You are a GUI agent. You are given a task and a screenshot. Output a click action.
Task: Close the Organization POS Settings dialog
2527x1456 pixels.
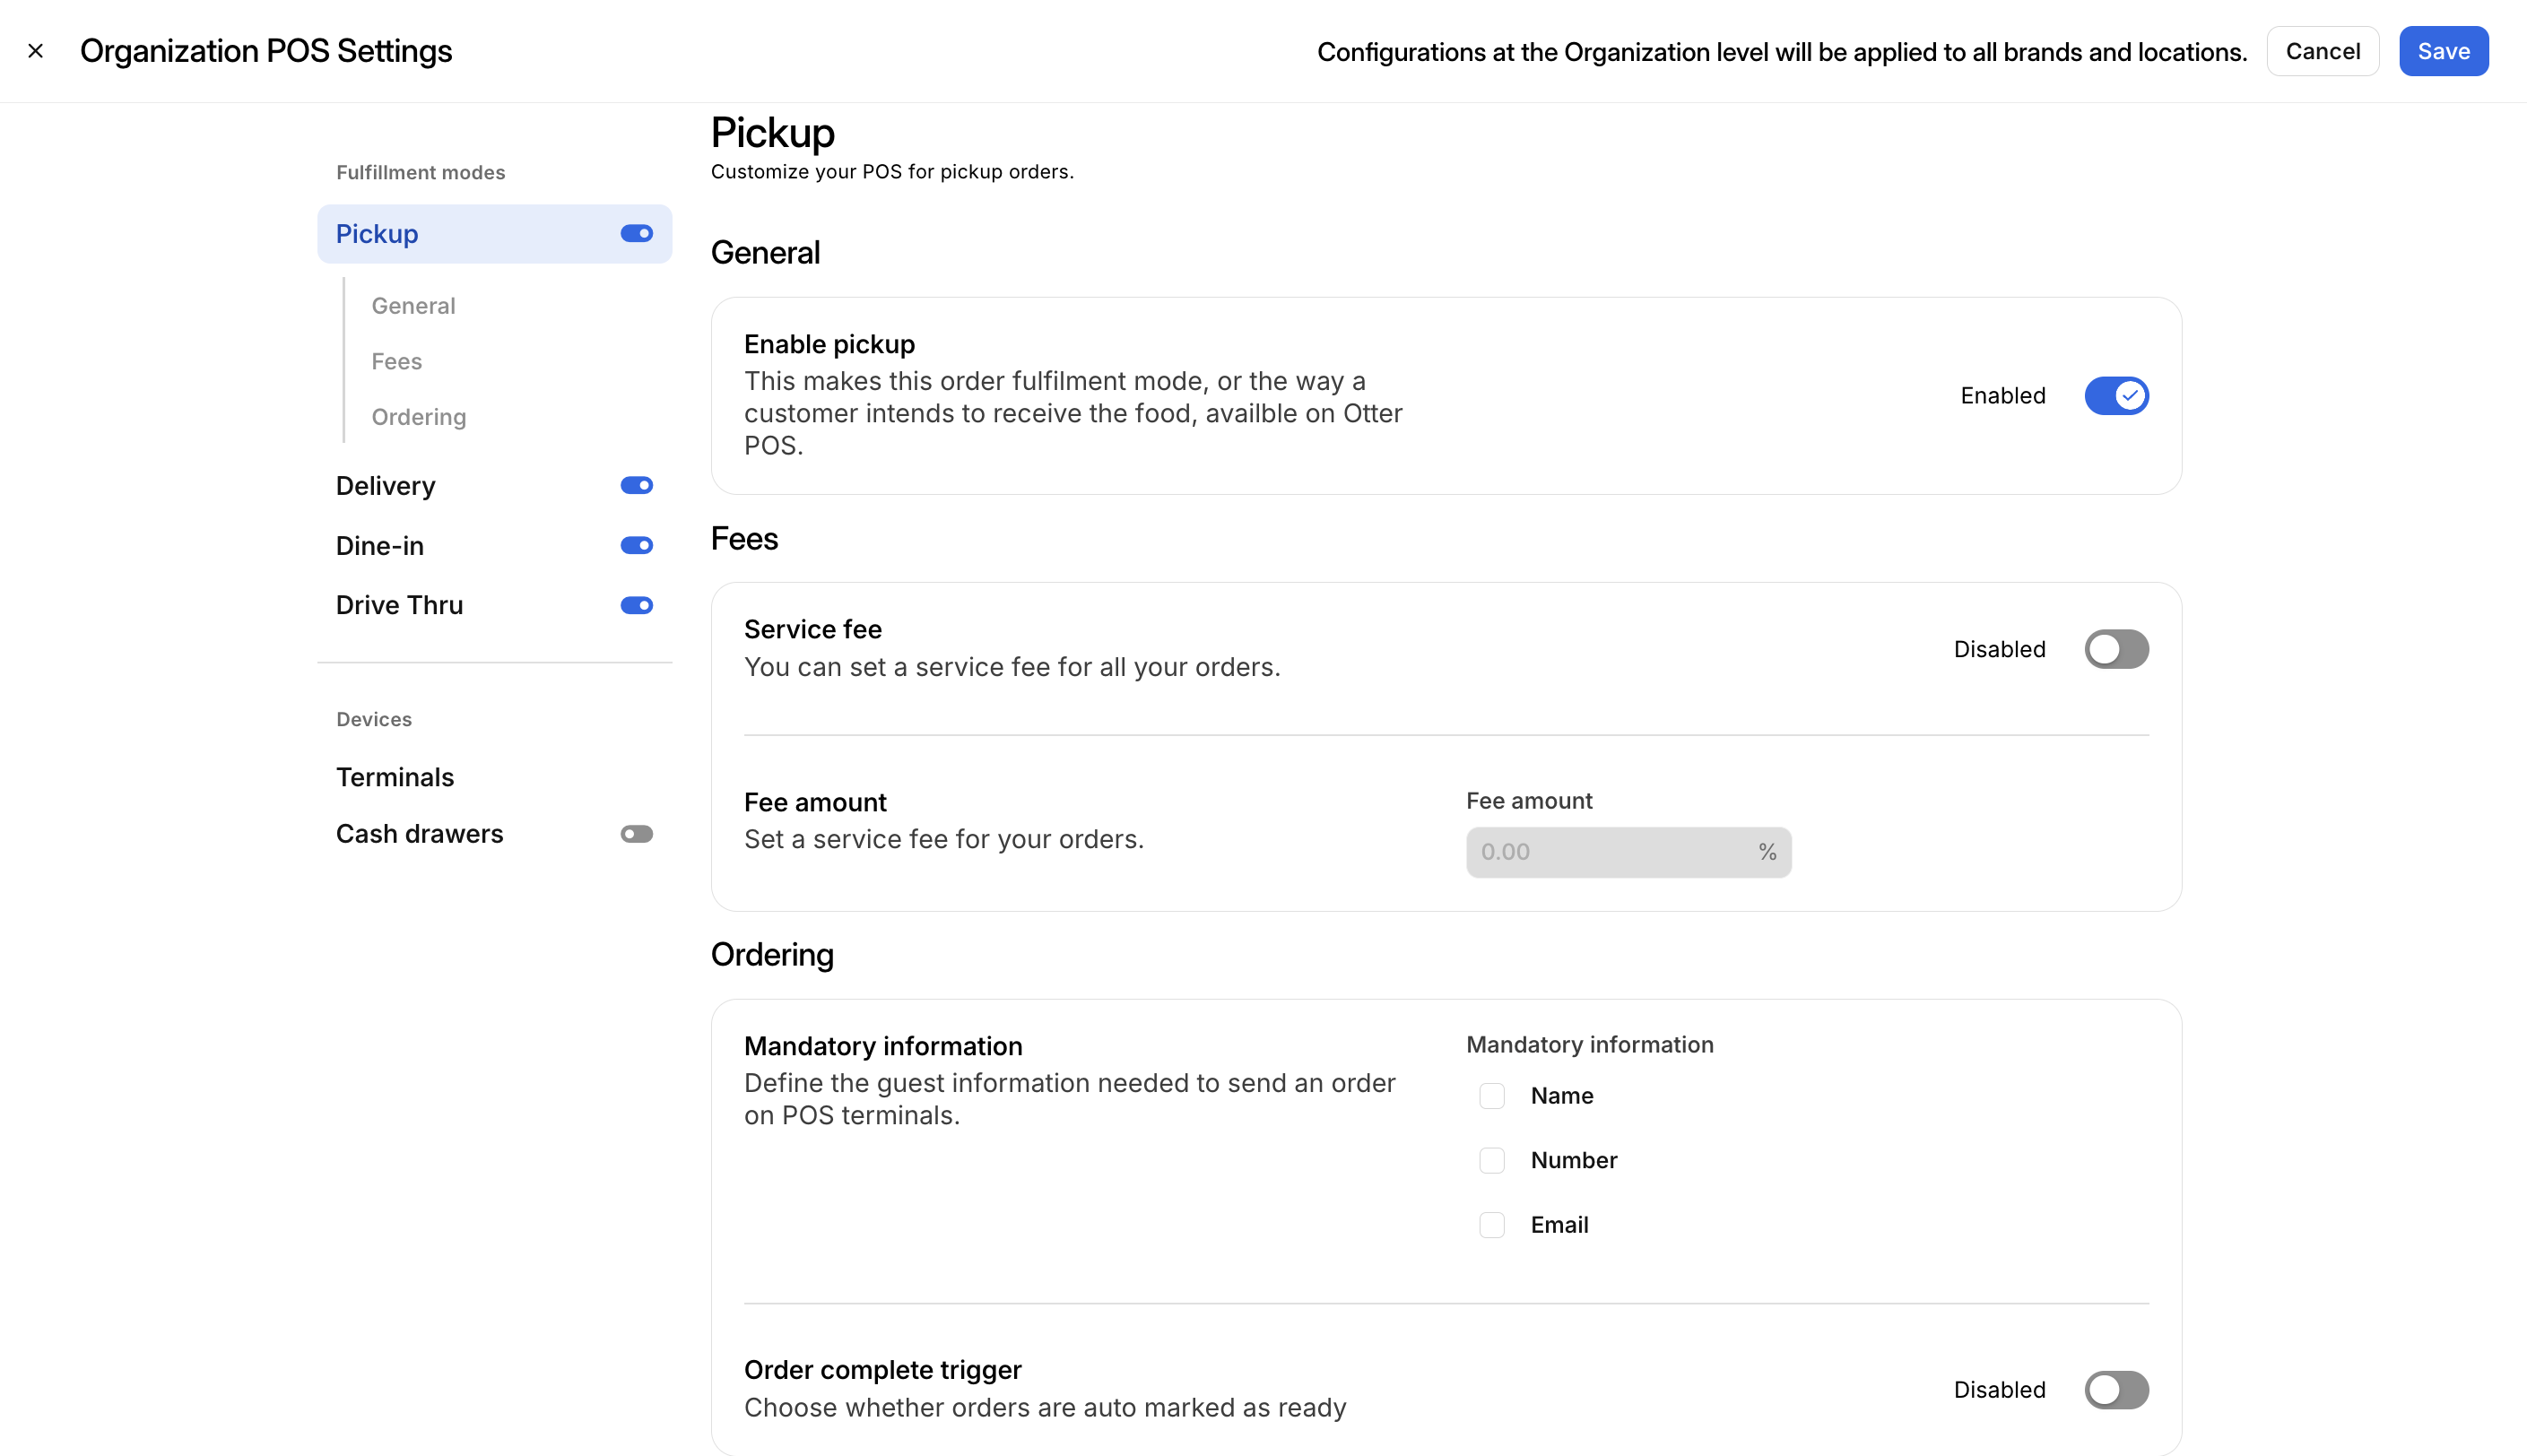point(36,50)
